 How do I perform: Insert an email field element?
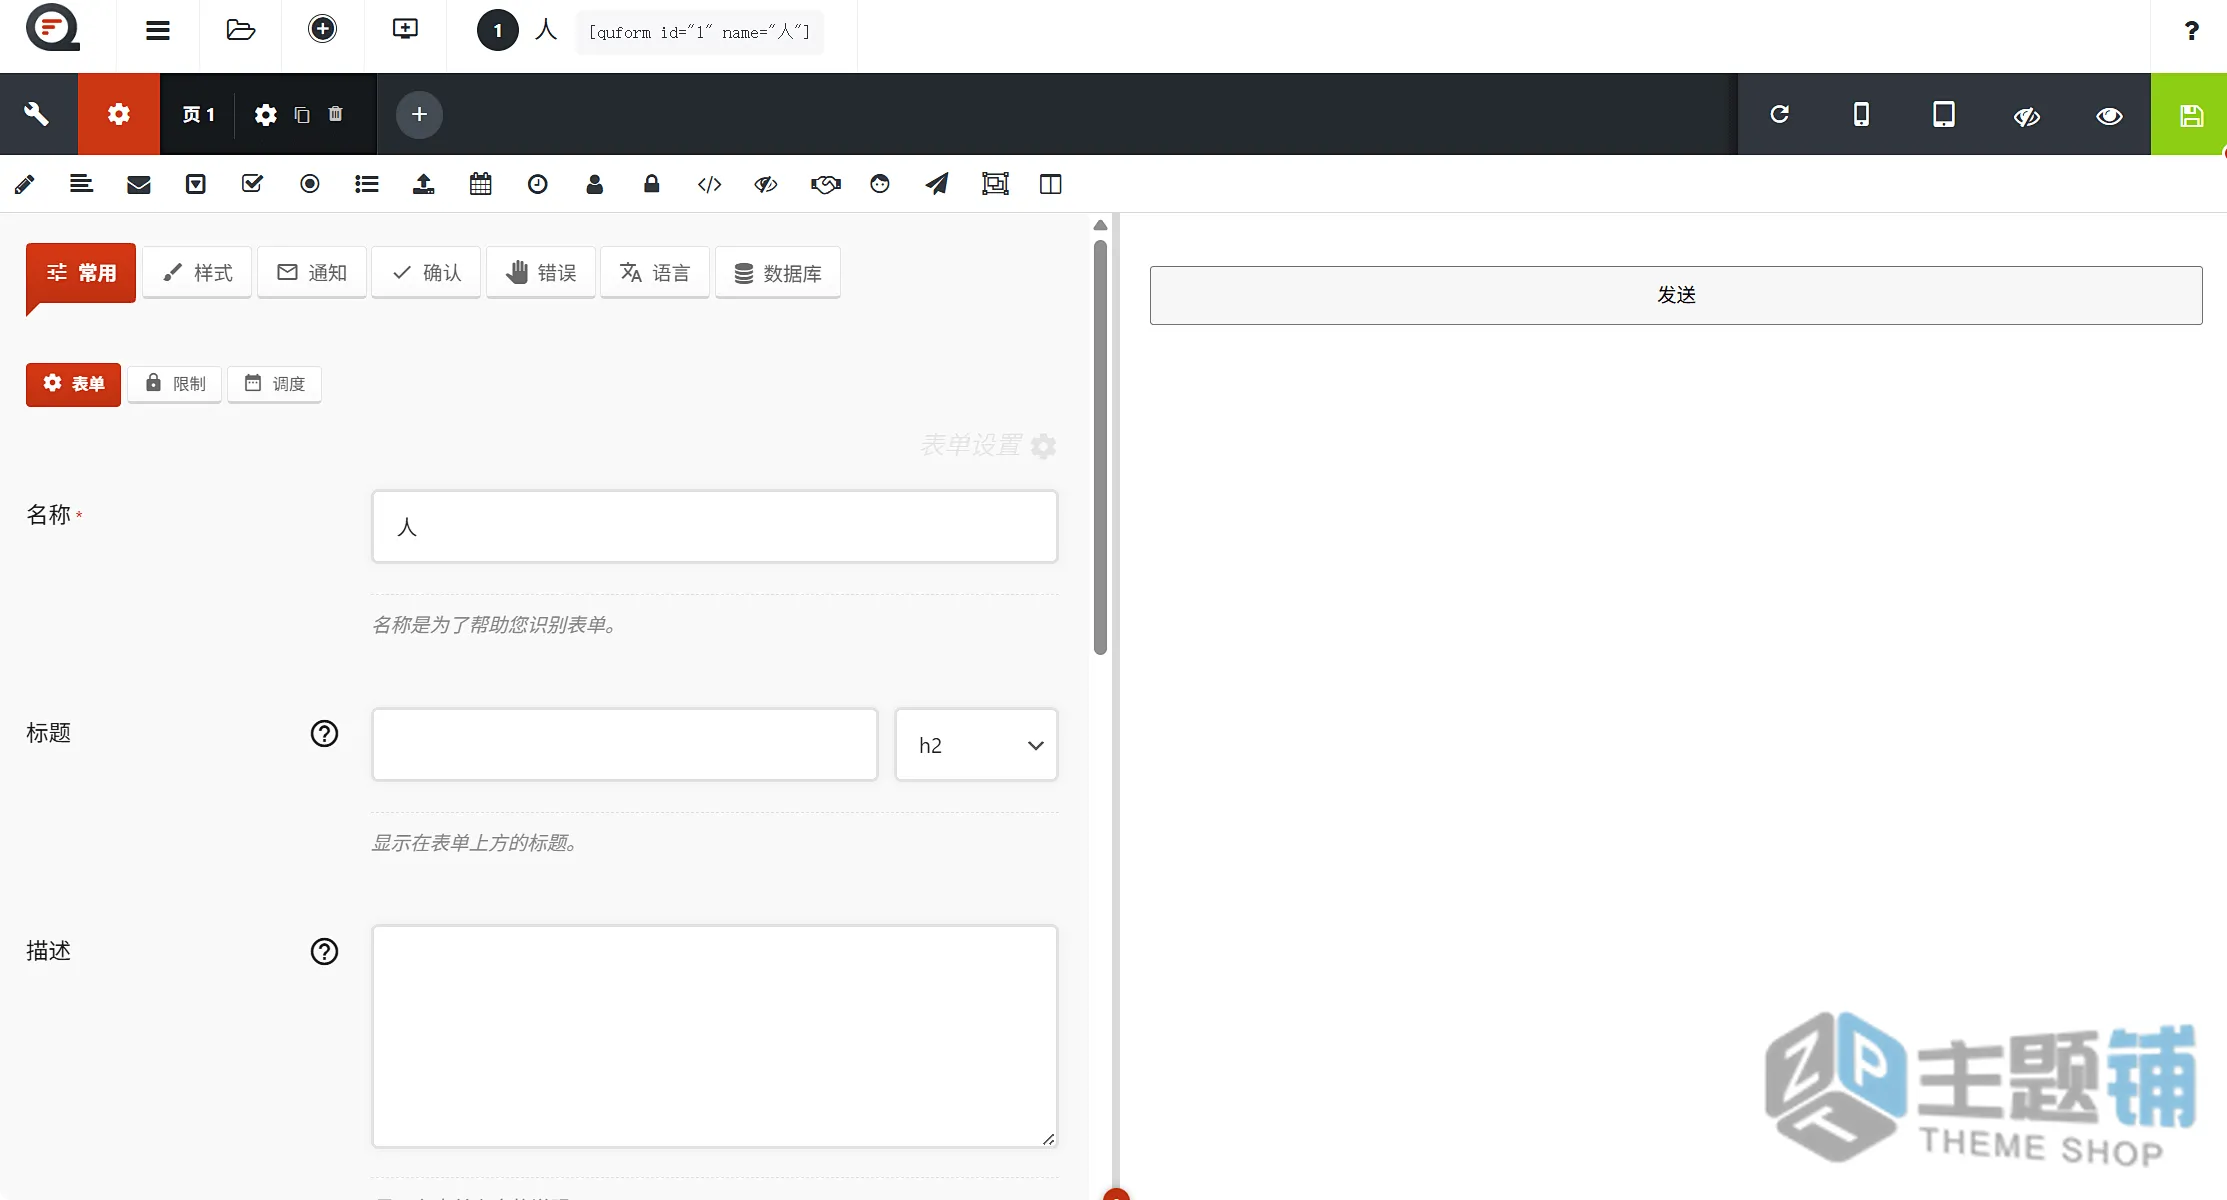click(139, 184)
